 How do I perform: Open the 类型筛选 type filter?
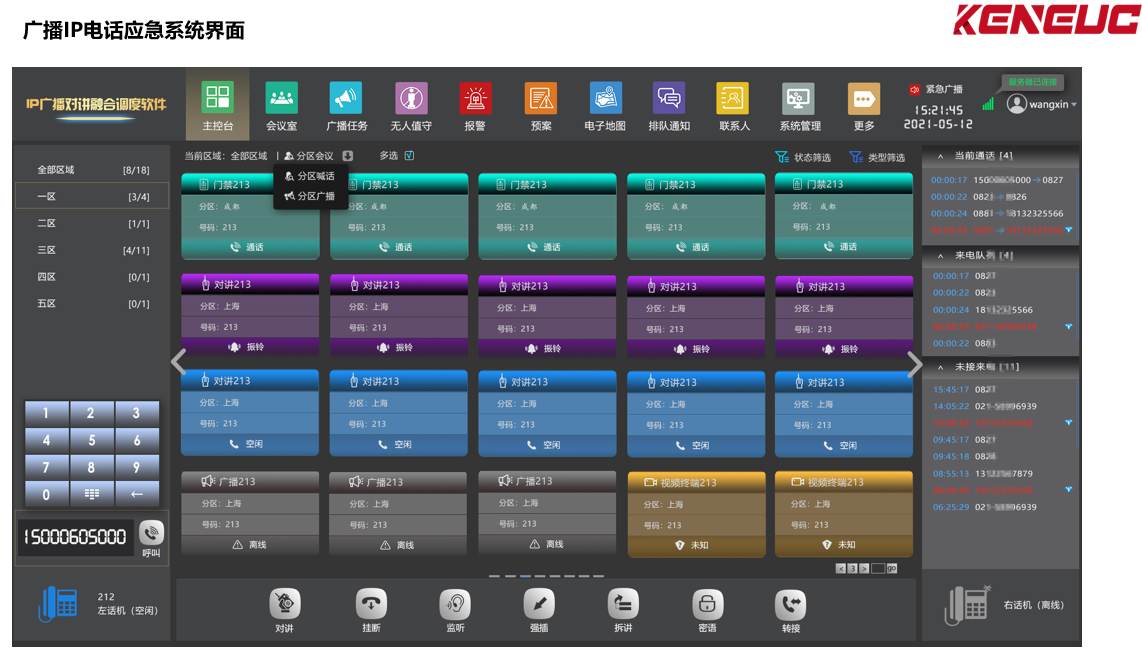point(878,157)
